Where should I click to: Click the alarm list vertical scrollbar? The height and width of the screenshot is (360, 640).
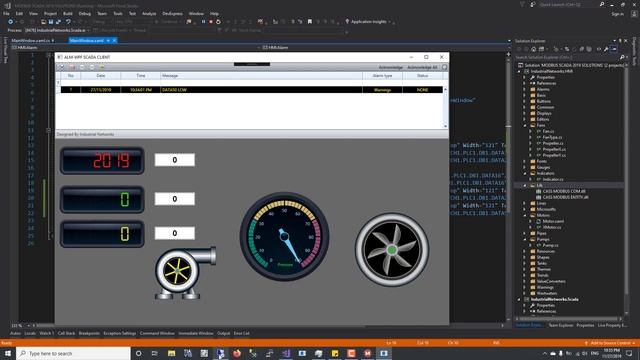[x=445, y=108]
